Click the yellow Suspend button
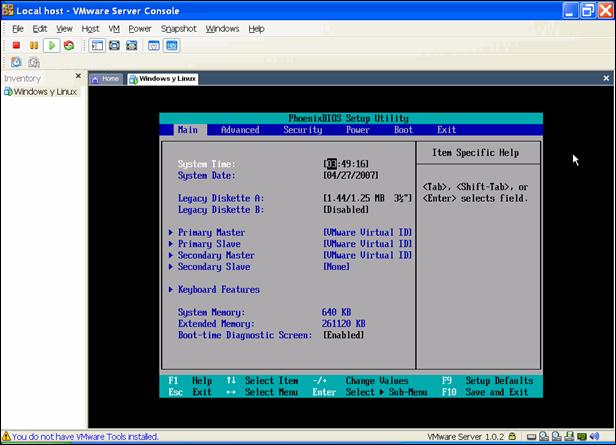This screenshot has width=616, height=445. (34, 46)
